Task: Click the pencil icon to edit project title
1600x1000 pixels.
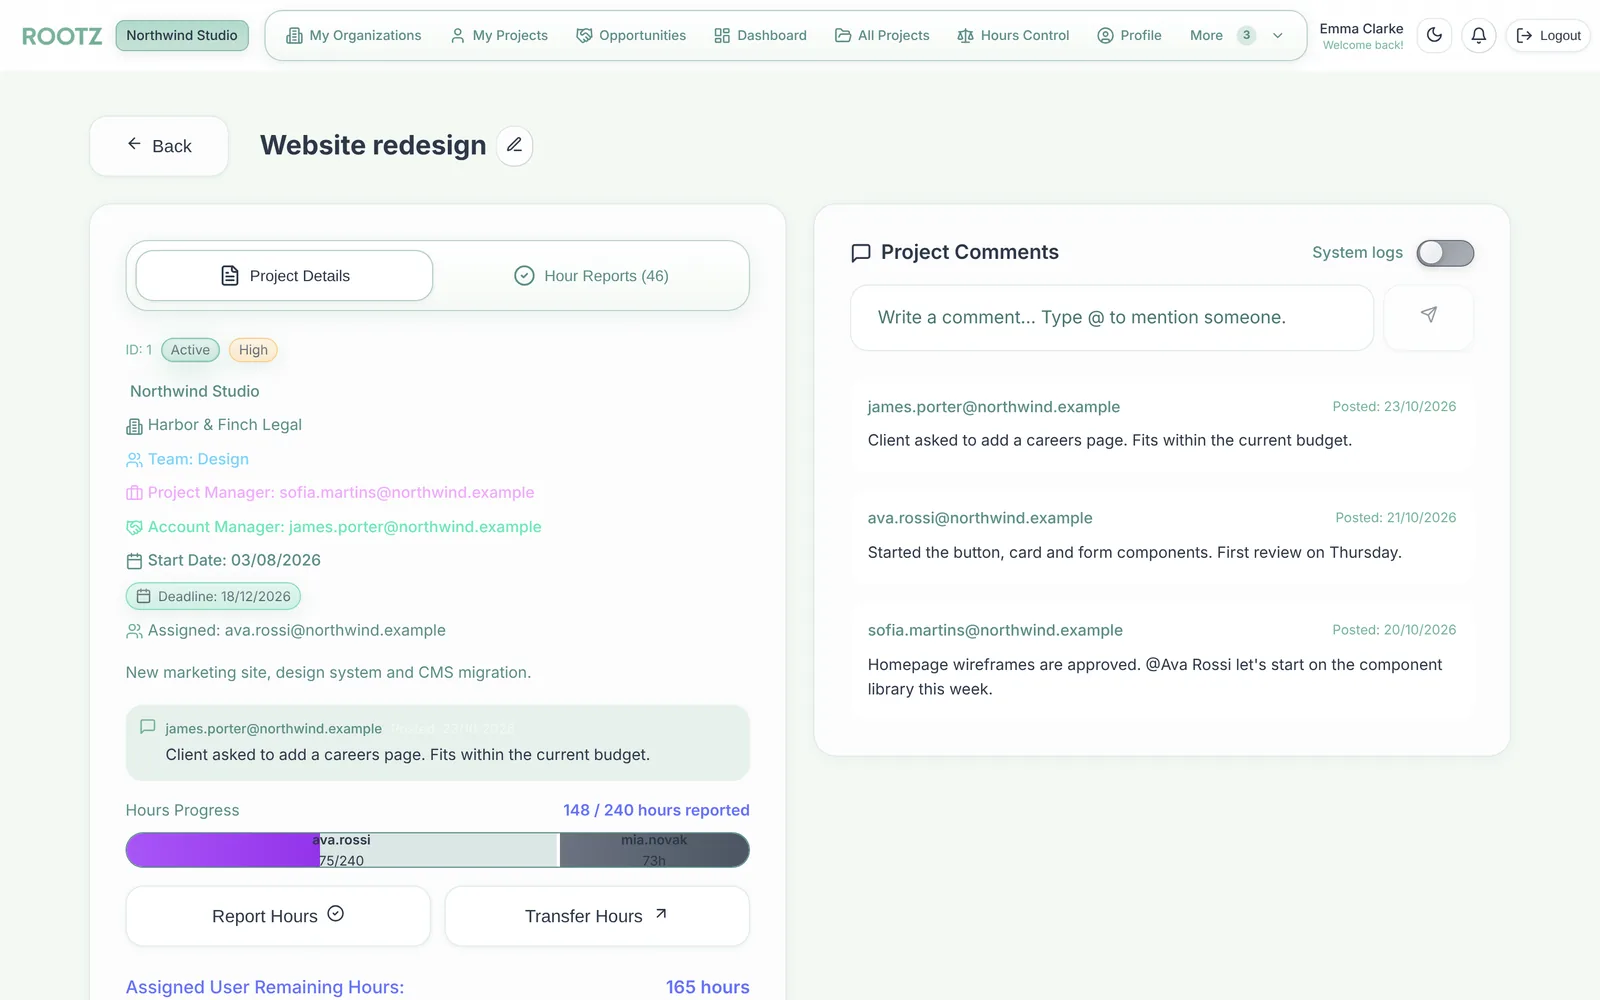Action: tap(514, 146)
